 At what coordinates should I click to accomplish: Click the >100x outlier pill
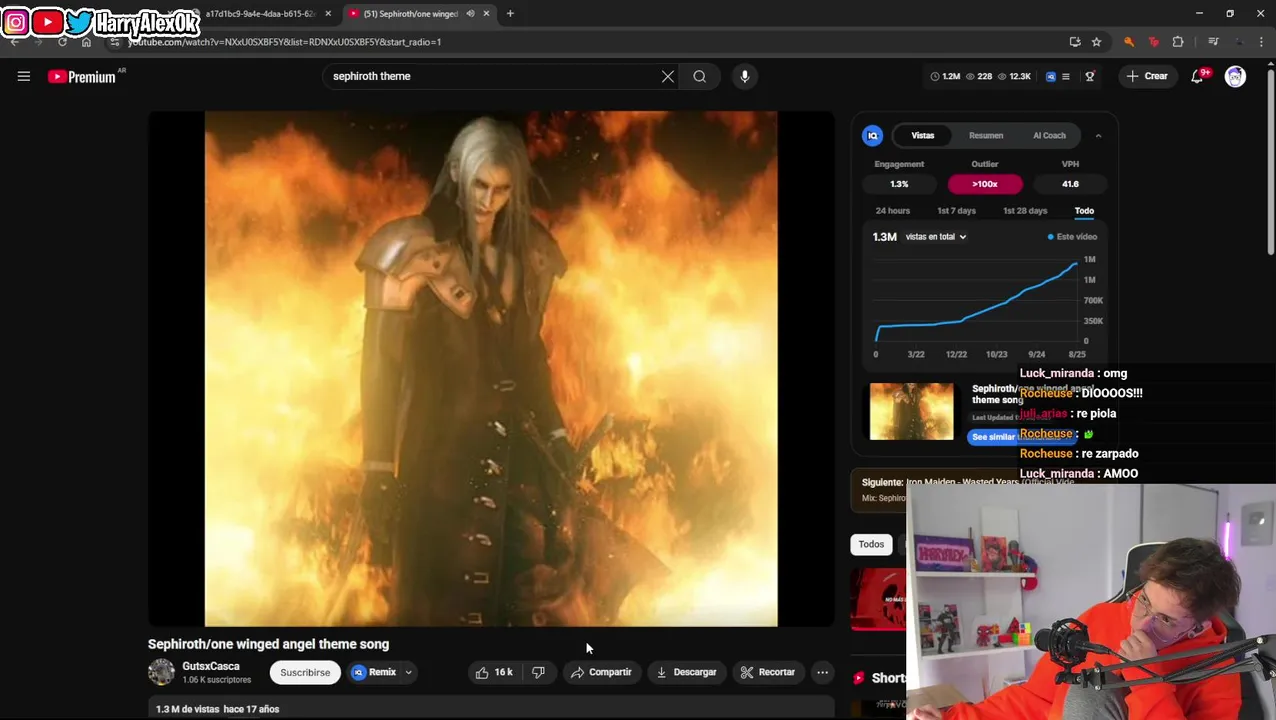click(x=985, y=184)
